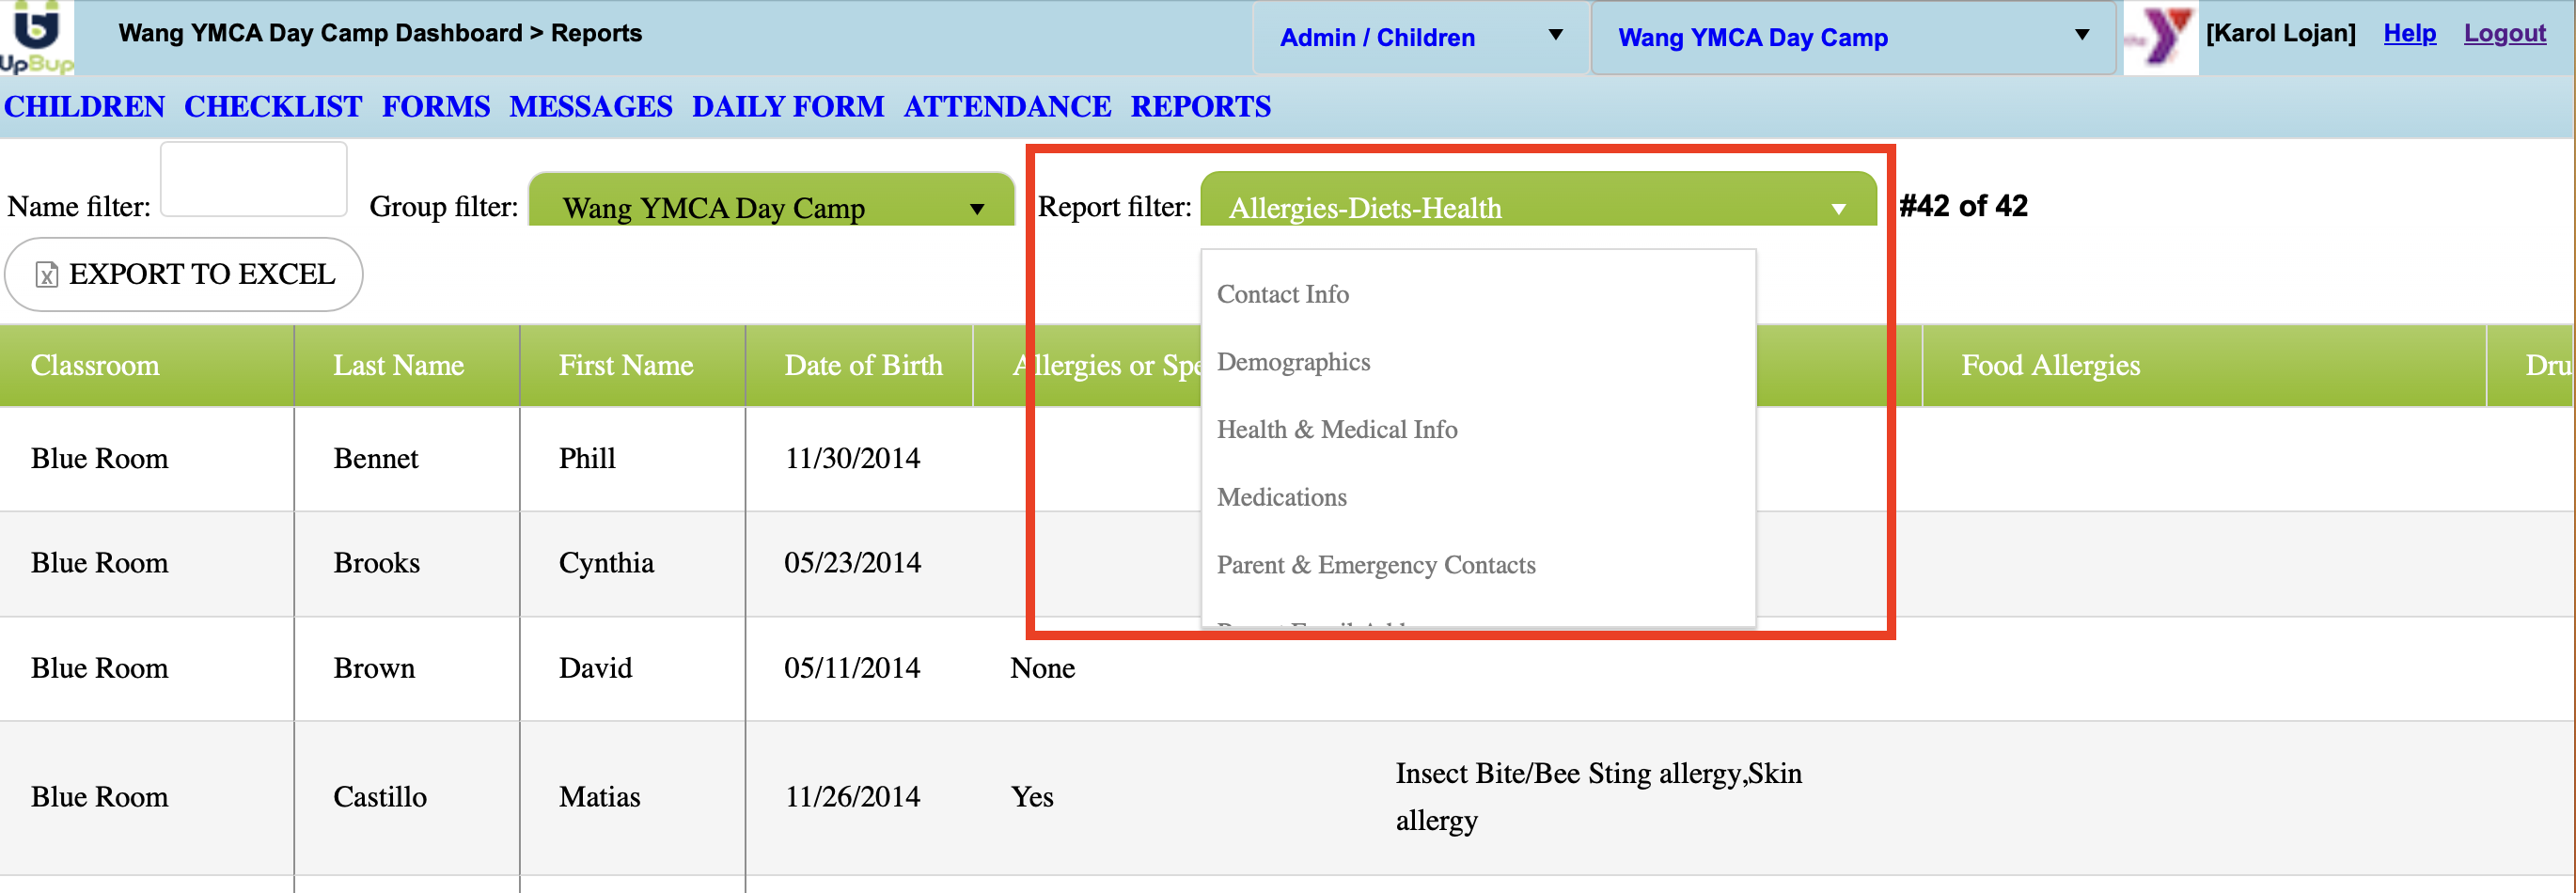
Task: Click the UpBup logo icon
Action: pyautogui.click(x=36, y=37)
